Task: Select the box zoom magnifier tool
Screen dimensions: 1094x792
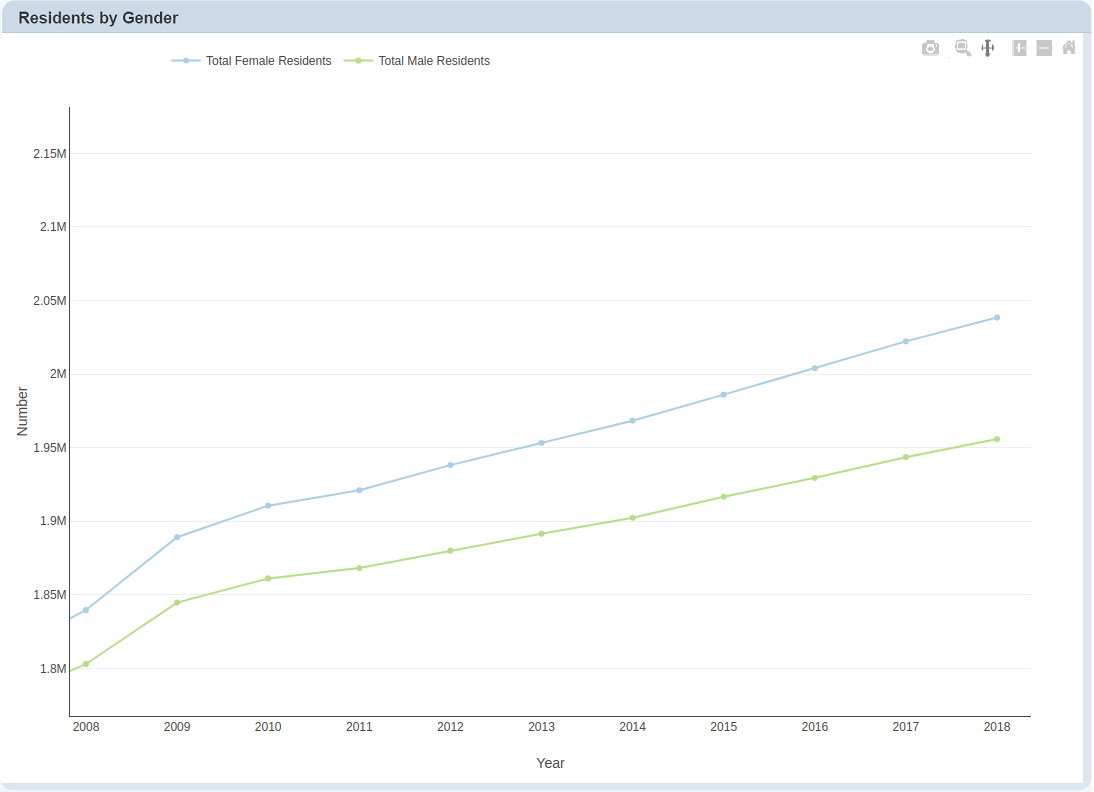Action: 962,48
